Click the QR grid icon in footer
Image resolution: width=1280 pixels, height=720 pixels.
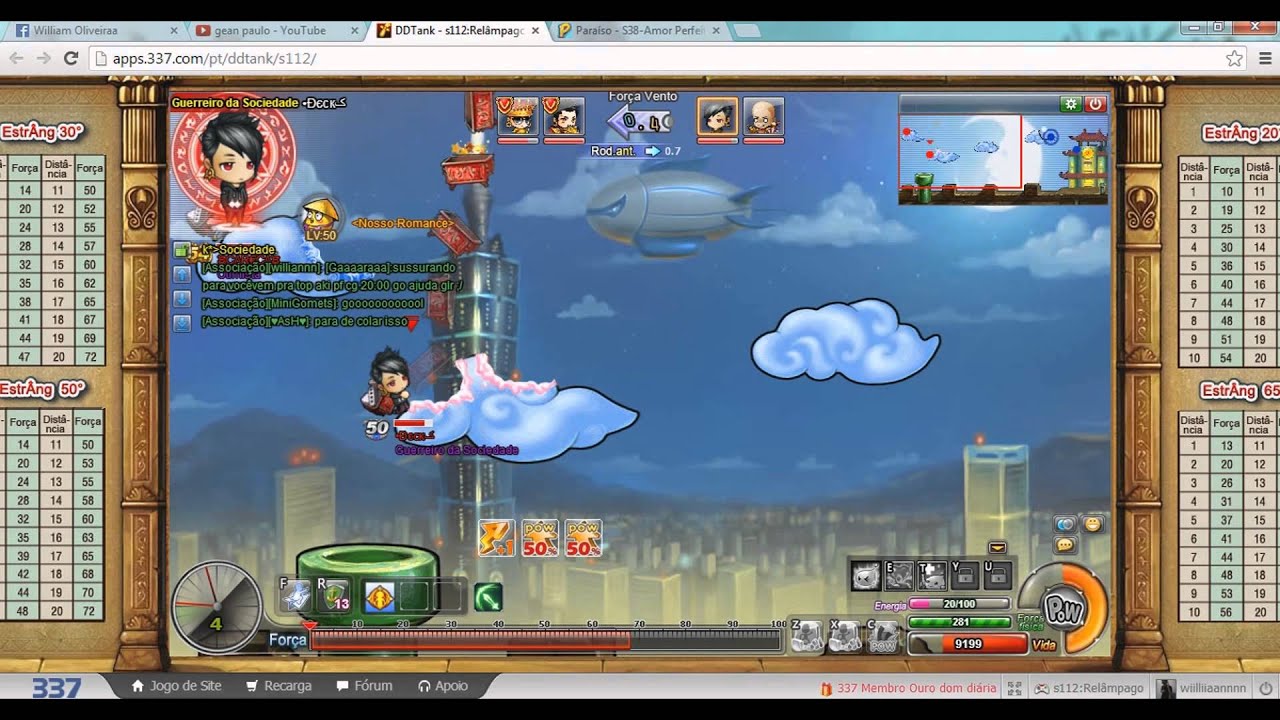pos(1015,688)
